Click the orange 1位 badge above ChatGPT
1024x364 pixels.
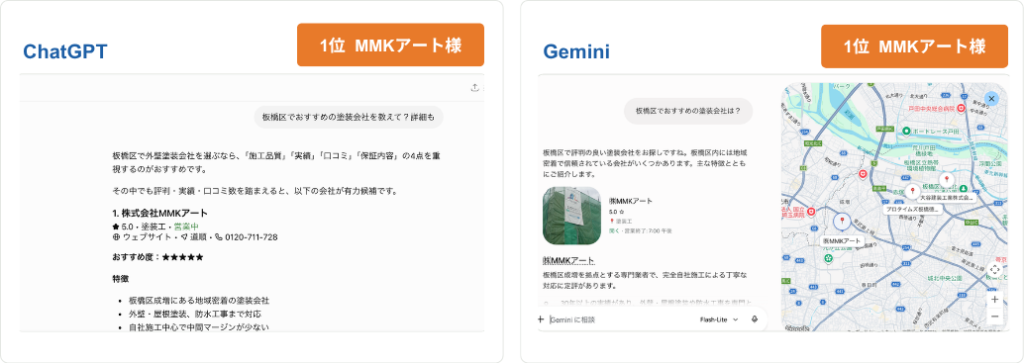(391, 45)
